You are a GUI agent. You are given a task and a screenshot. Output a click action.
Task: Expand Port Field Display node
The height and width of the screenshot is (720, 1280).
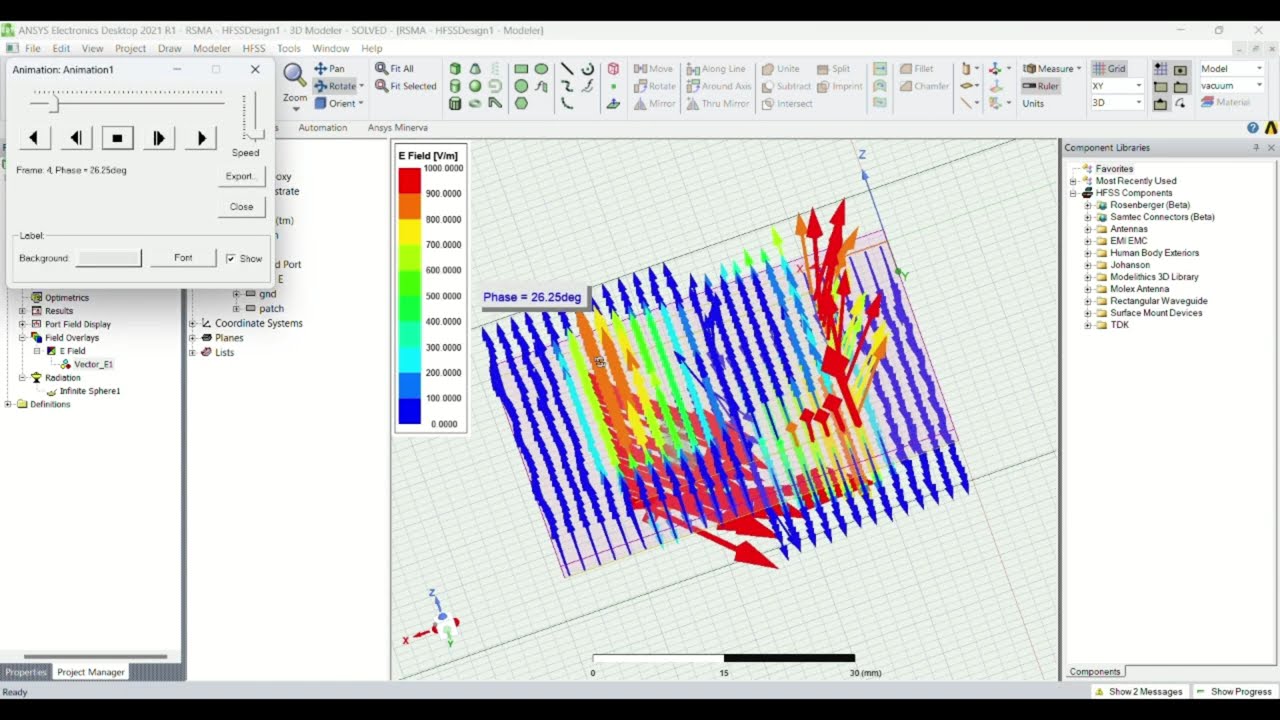tap(22, 324)
